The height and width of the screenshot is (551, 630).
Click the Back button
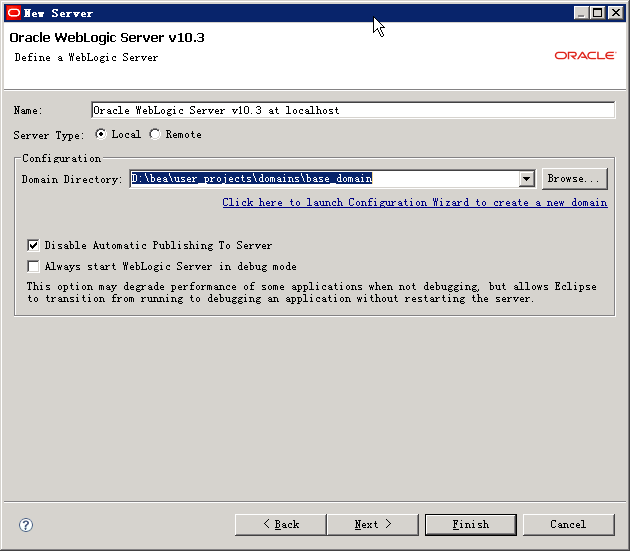(x=281, y=524)
